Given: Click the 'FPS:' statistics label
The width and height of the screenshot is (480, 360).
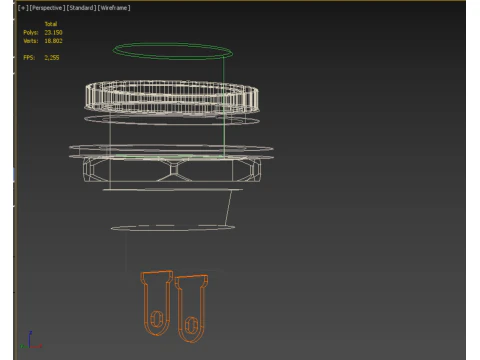Looking at the screenshot, I should click(x=29, y=57).
